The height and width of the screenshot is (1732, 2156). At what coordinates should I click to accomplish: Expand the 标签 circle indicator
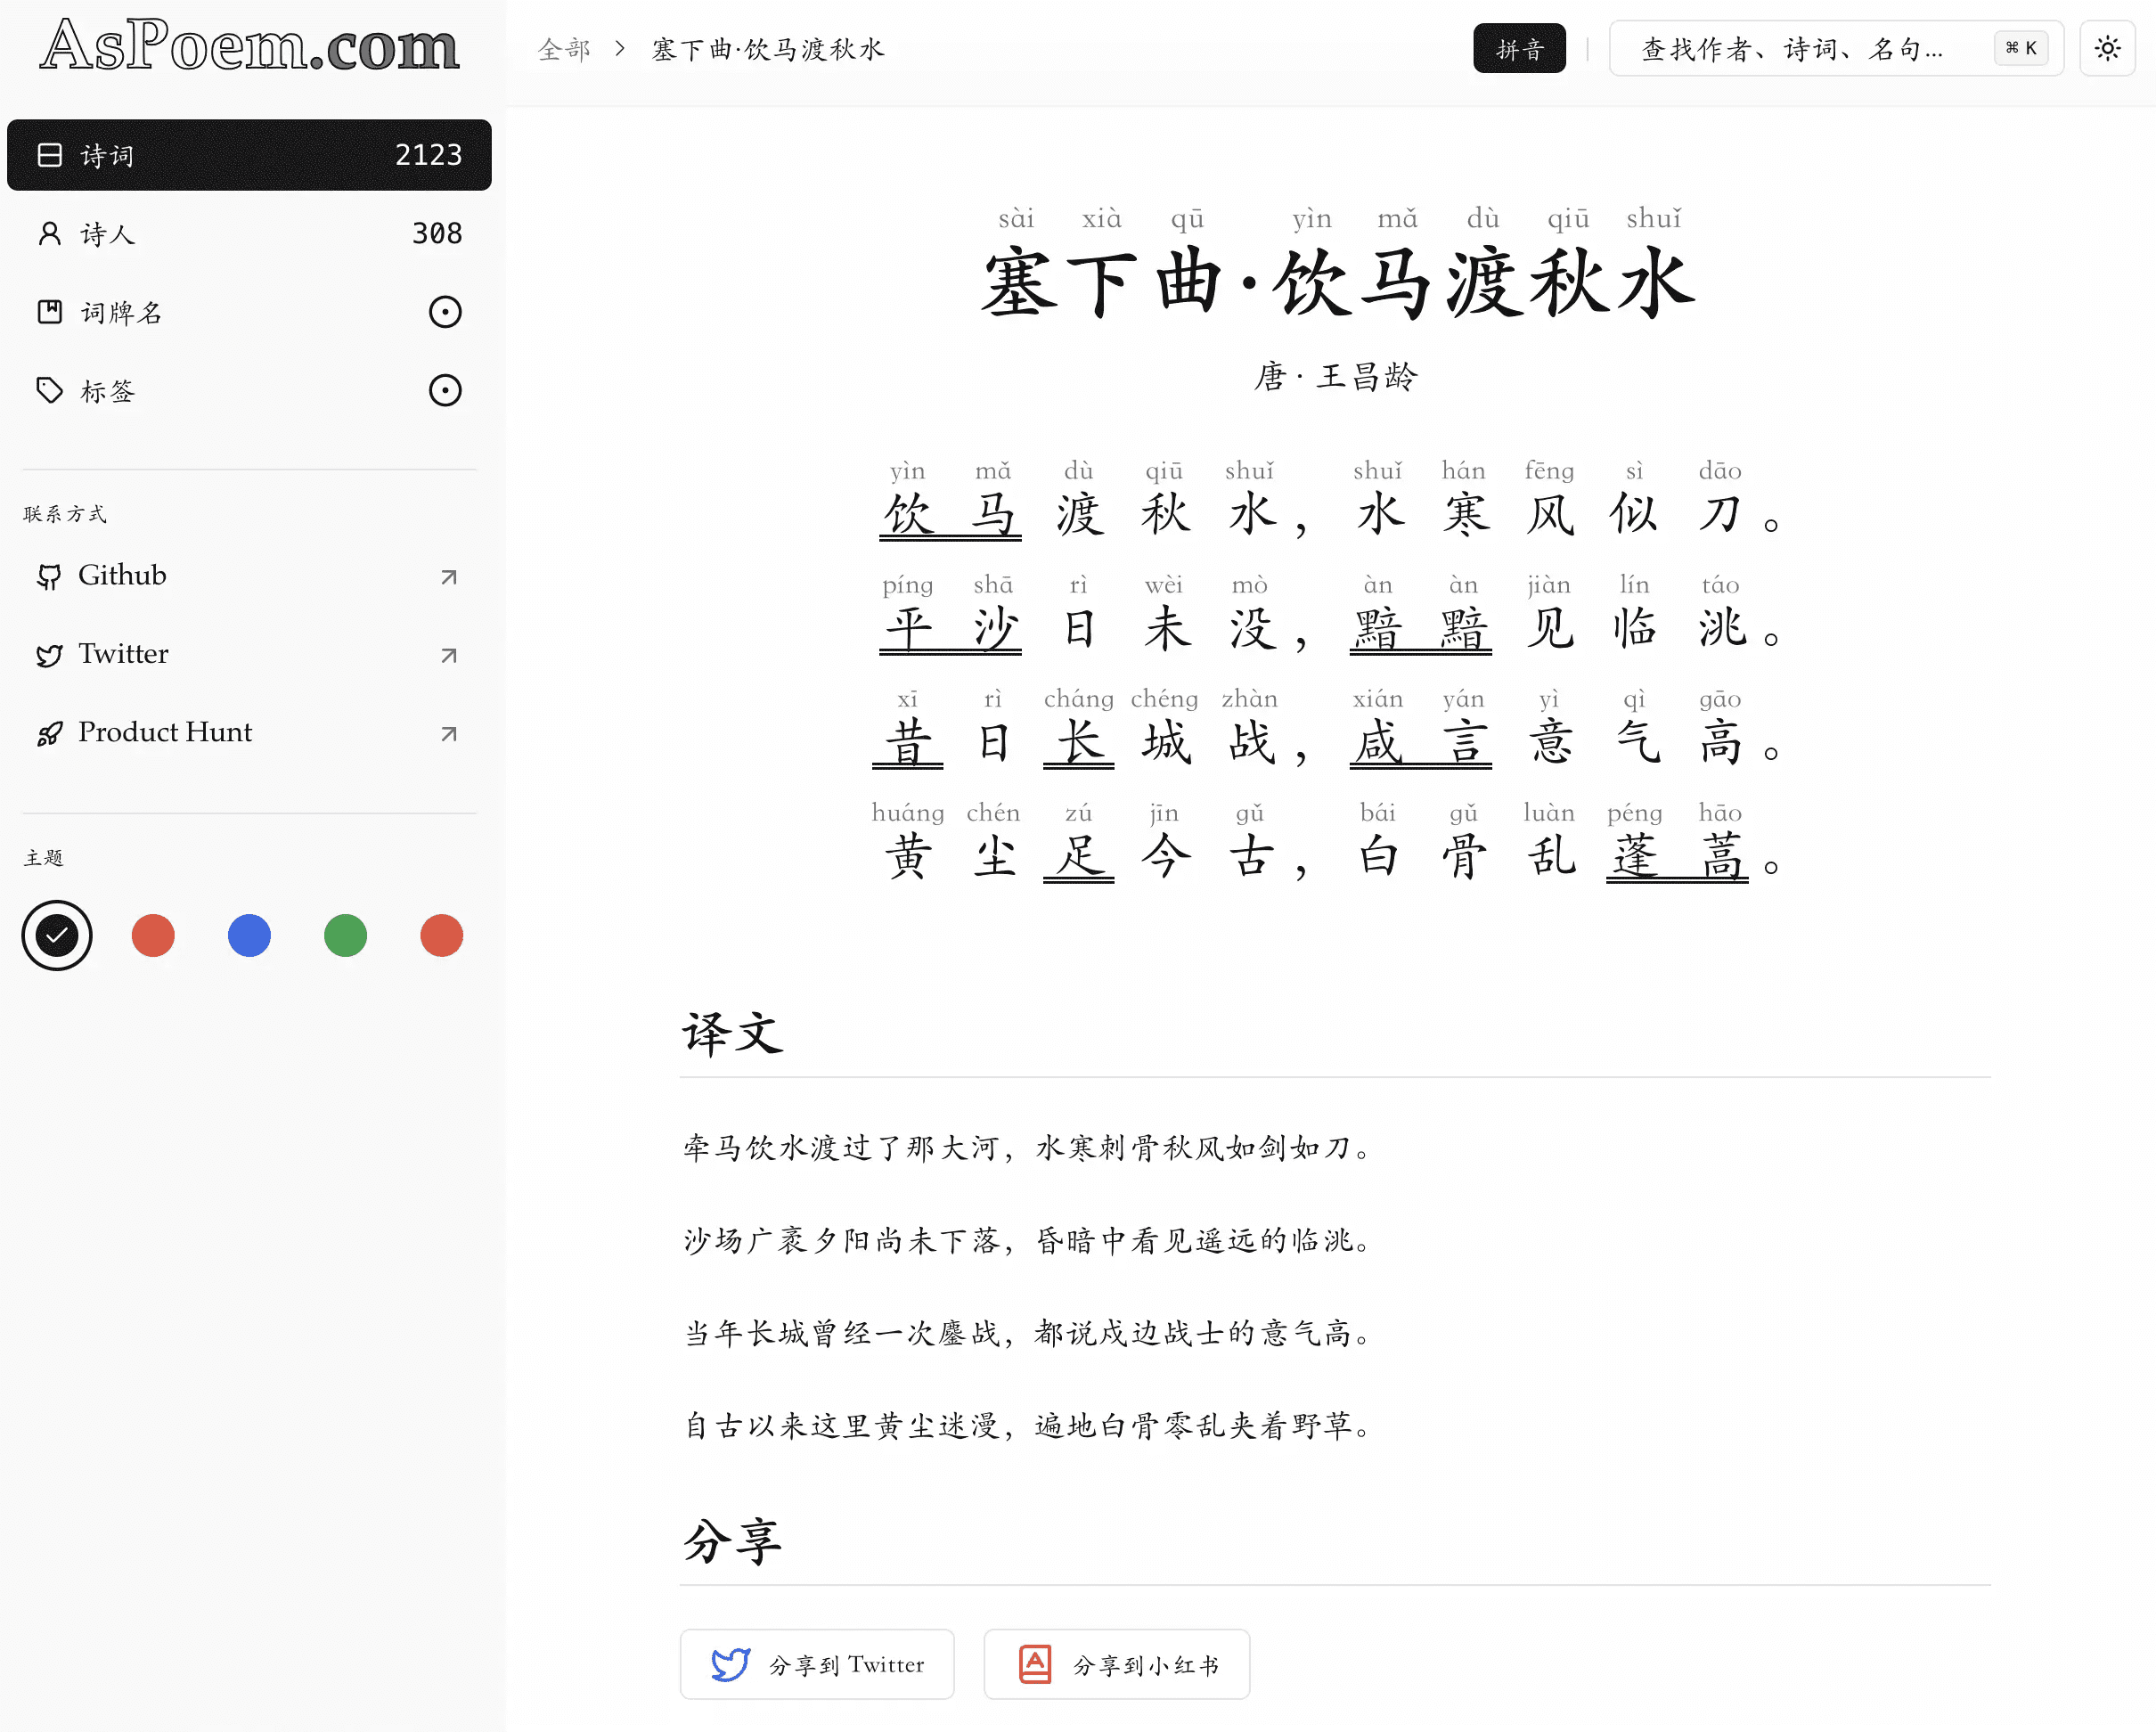point(445,390)
